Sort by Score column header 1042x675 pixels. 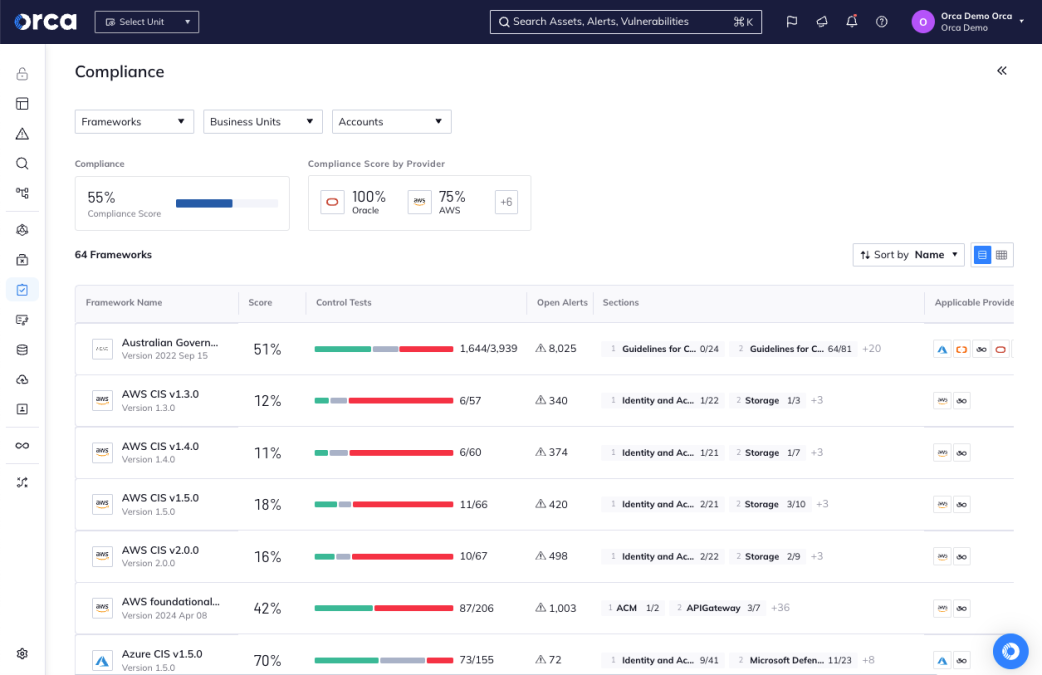pyautogui.click(x=260, y=302)
